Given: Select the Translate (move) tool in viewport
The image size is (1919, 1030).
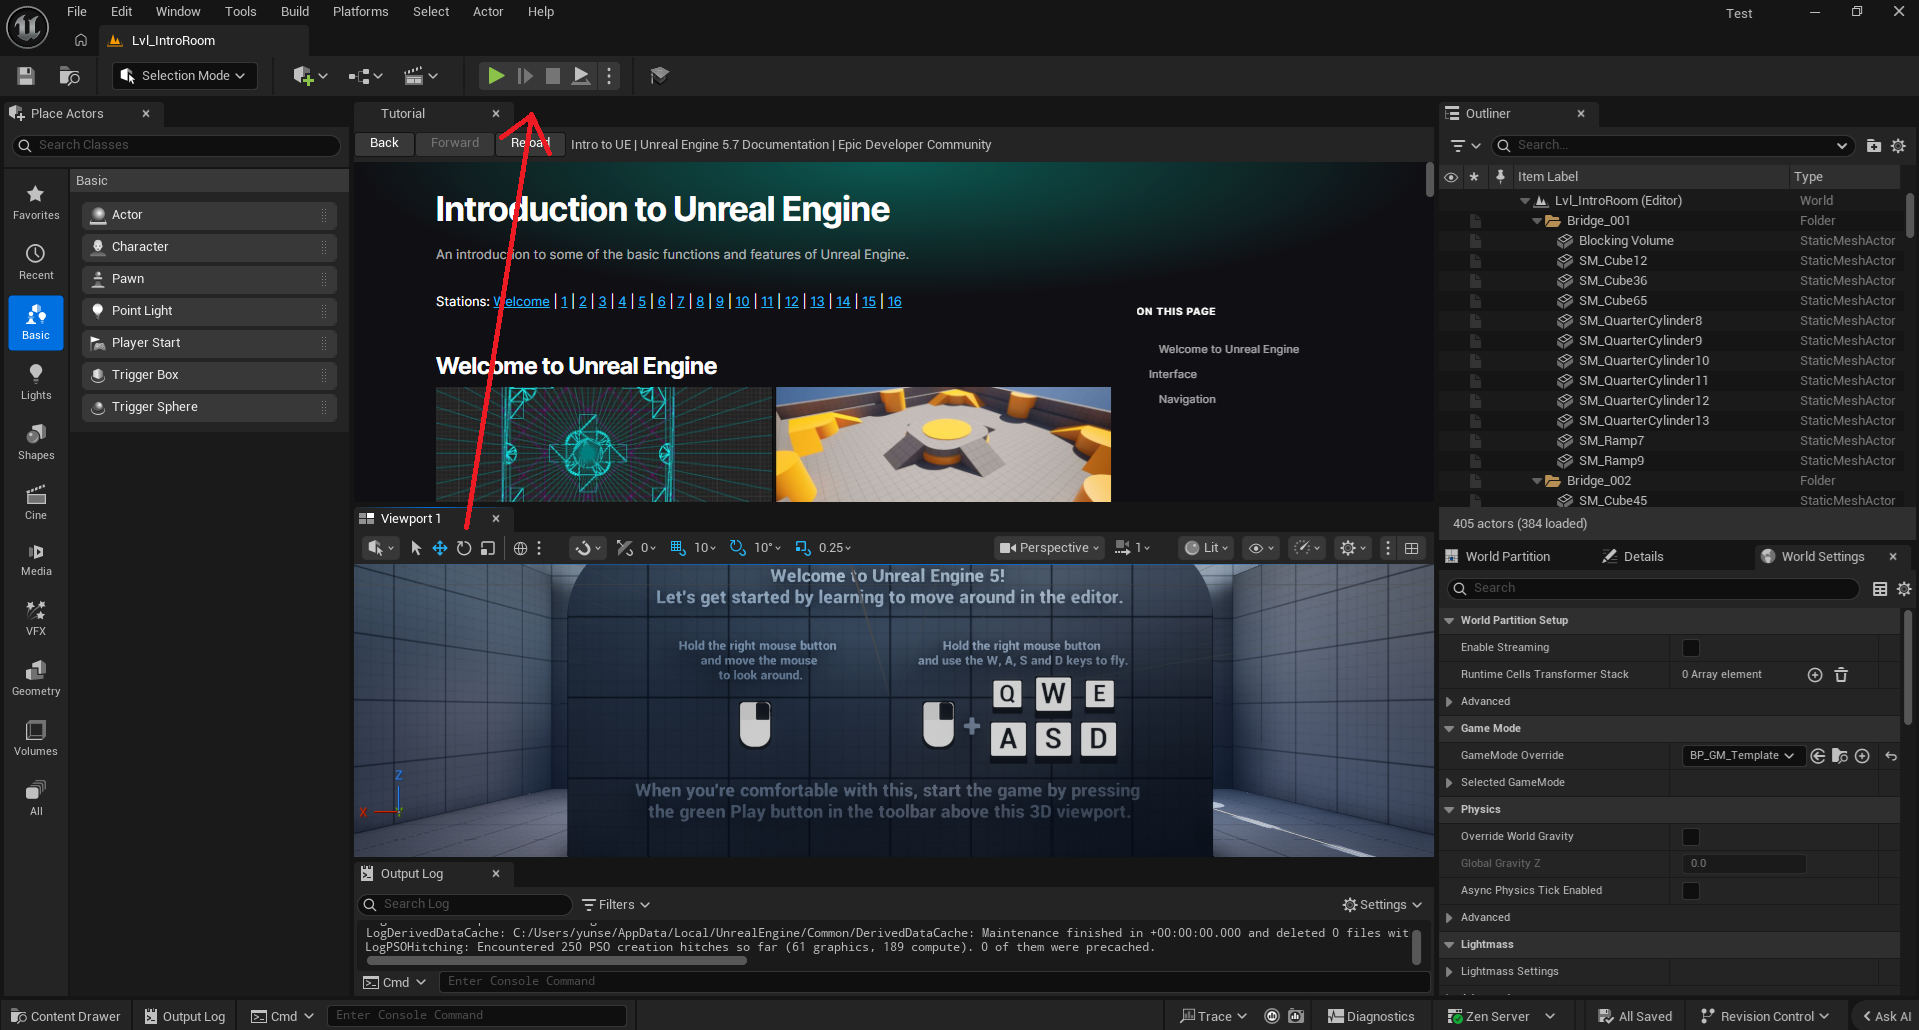Looking at the screenshot, I should click(440, 548).
